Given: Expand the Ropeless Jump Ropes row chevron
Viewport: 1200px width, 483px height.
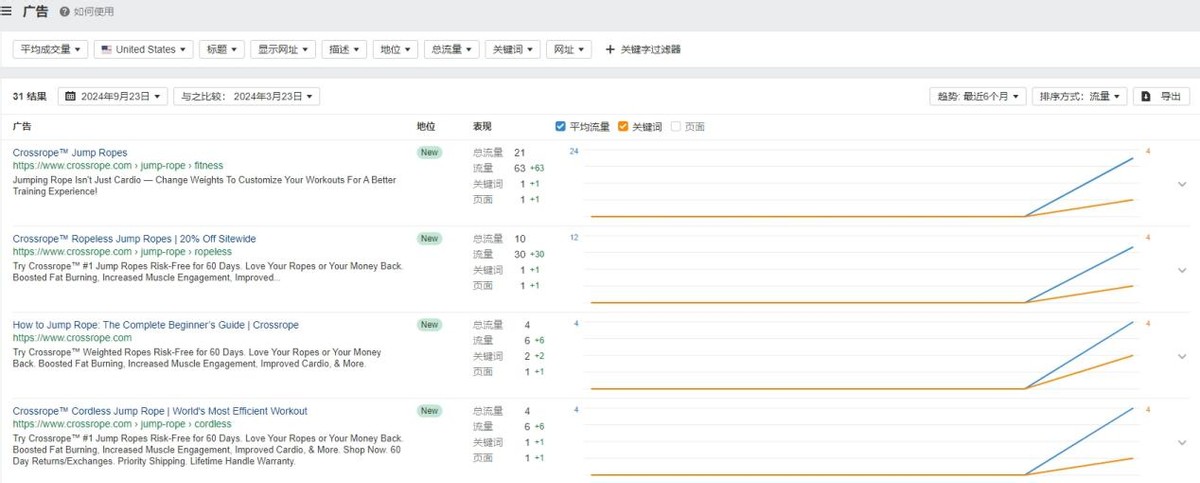Looking at the screenshot, I should click(1182, 271).
